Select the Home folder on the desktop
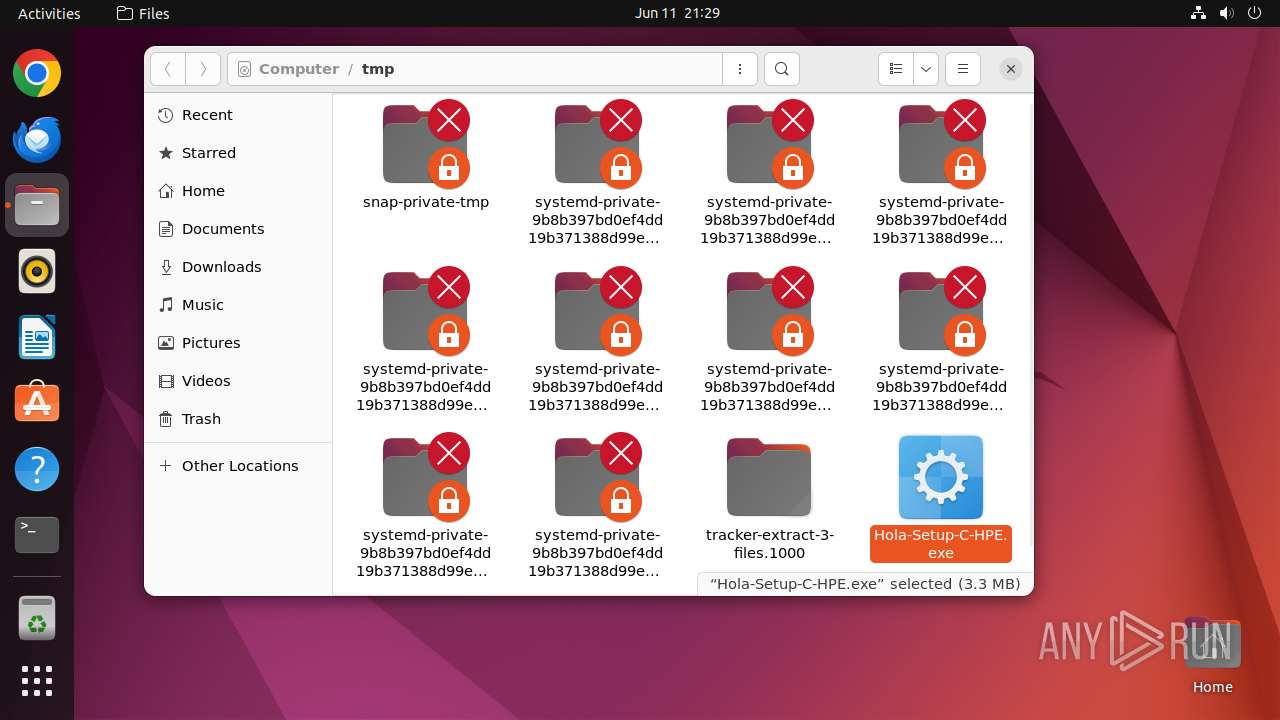The image size is (1280, 720). [1212, 656]
